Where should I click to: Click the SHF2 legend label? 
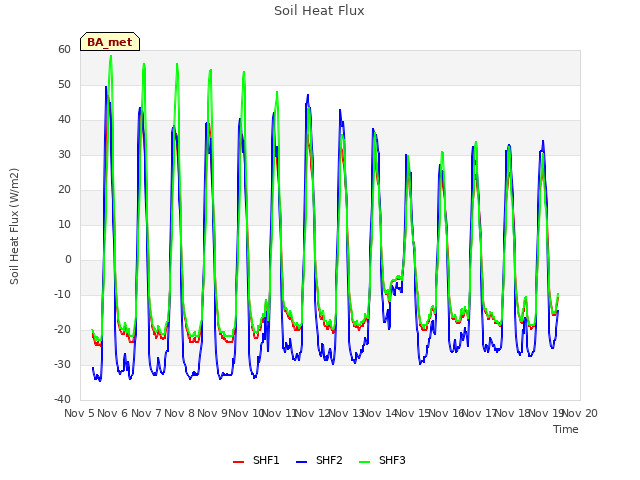coord(329,460)
